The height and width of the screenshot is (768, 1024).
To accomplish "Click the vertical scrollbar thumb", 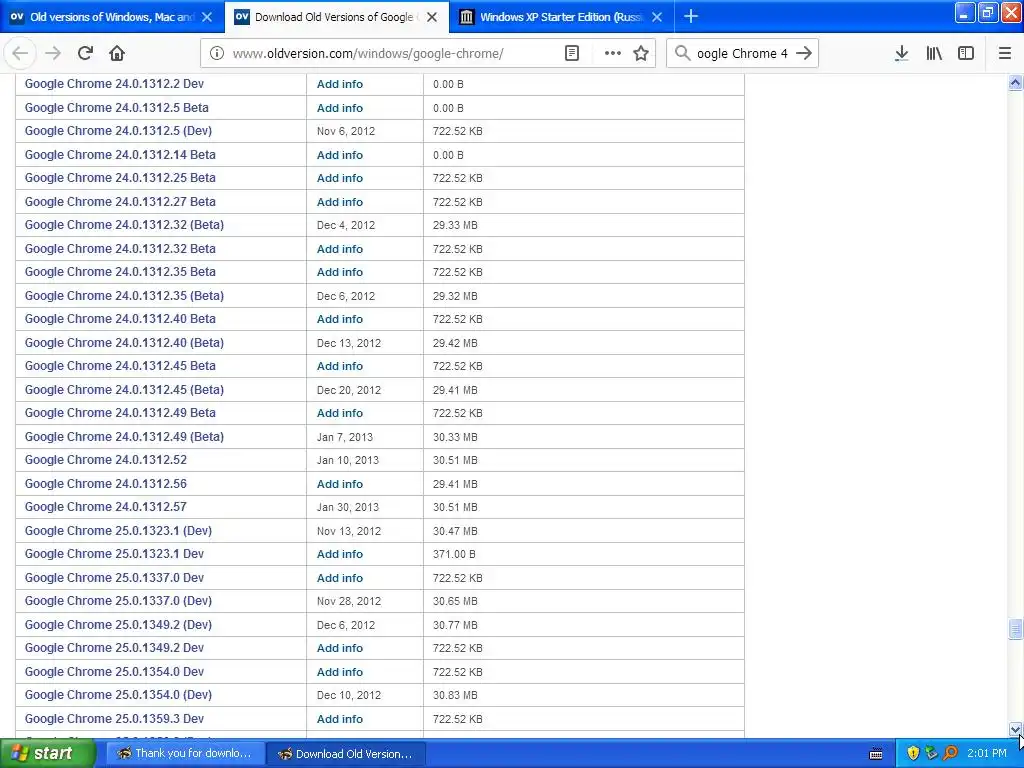I will pos(1015,628).
